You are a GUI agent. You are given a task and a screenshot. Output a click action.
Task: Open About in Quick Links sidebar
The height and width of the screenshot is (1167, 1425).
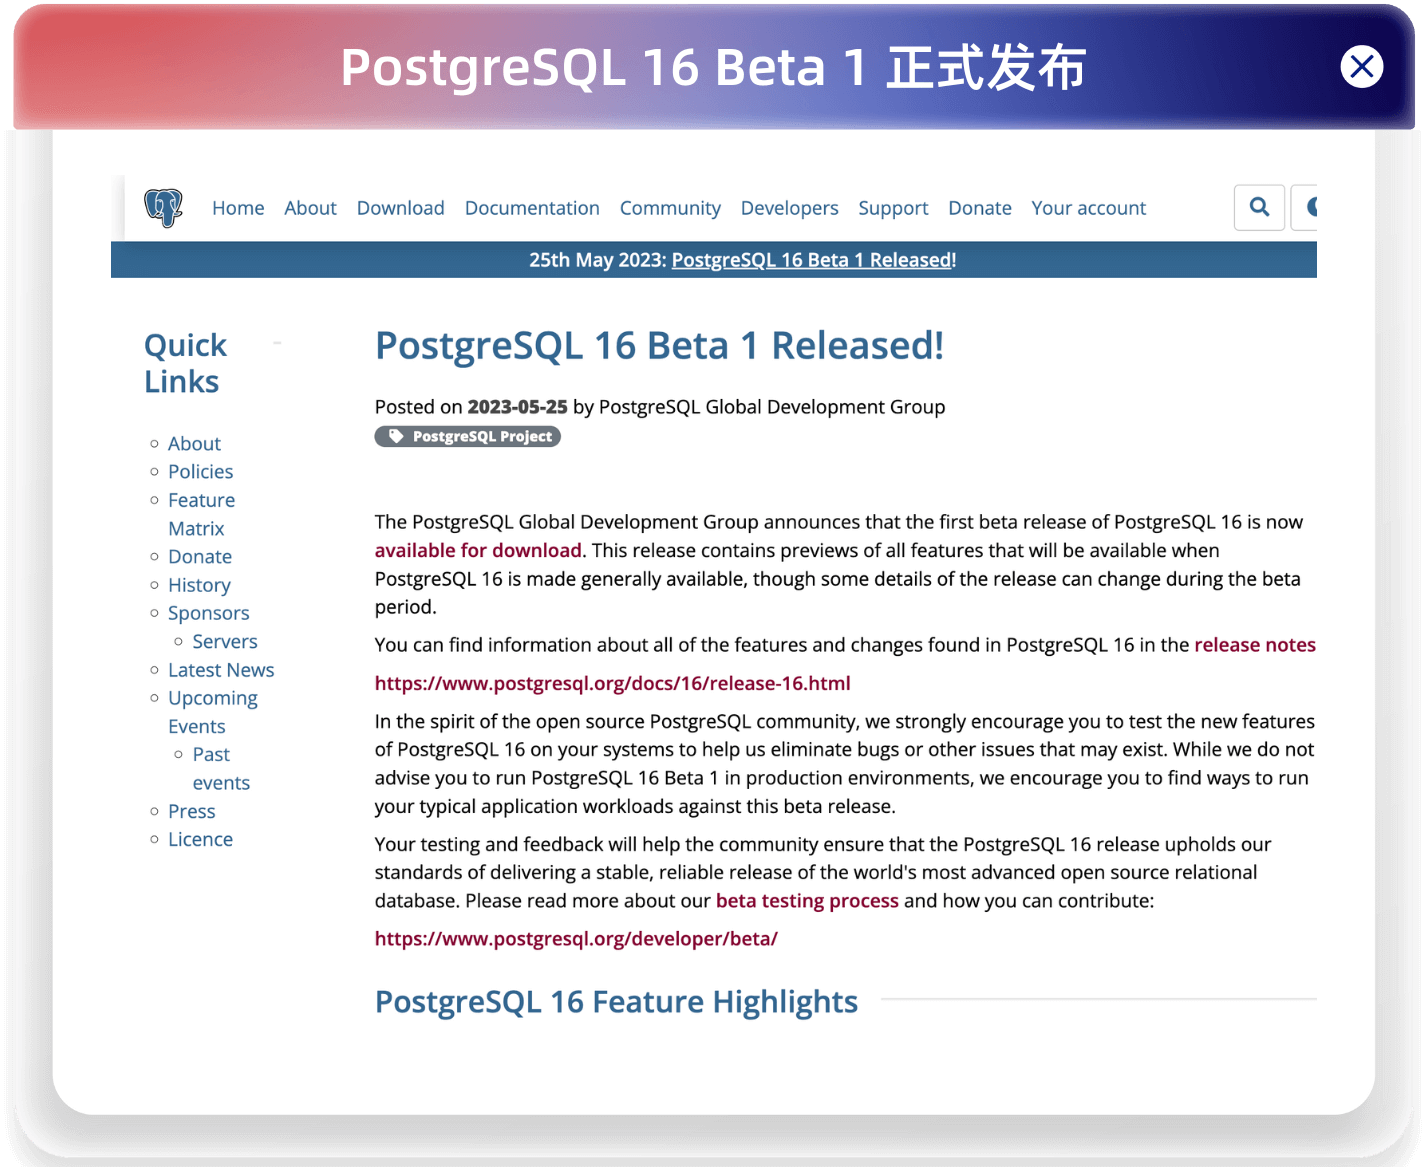[194, 443]
